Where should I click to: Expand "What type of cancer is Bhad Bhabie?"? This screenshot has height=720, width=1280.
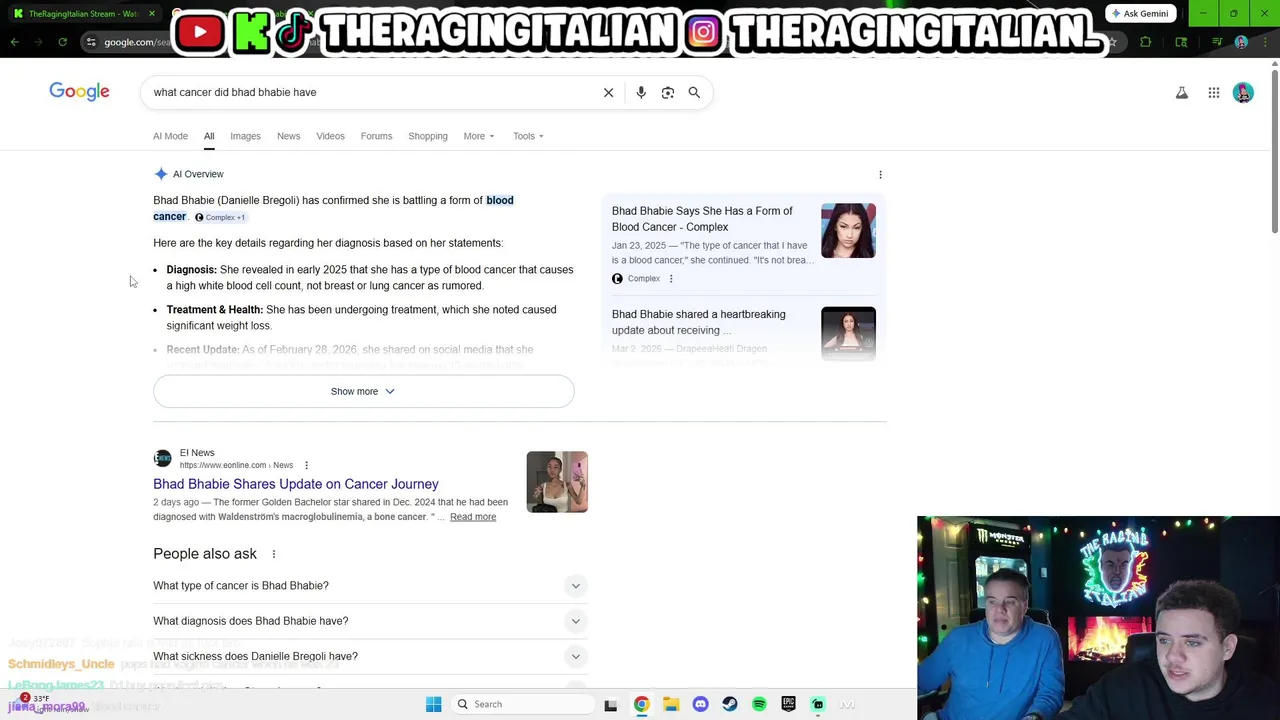[370, 586]
